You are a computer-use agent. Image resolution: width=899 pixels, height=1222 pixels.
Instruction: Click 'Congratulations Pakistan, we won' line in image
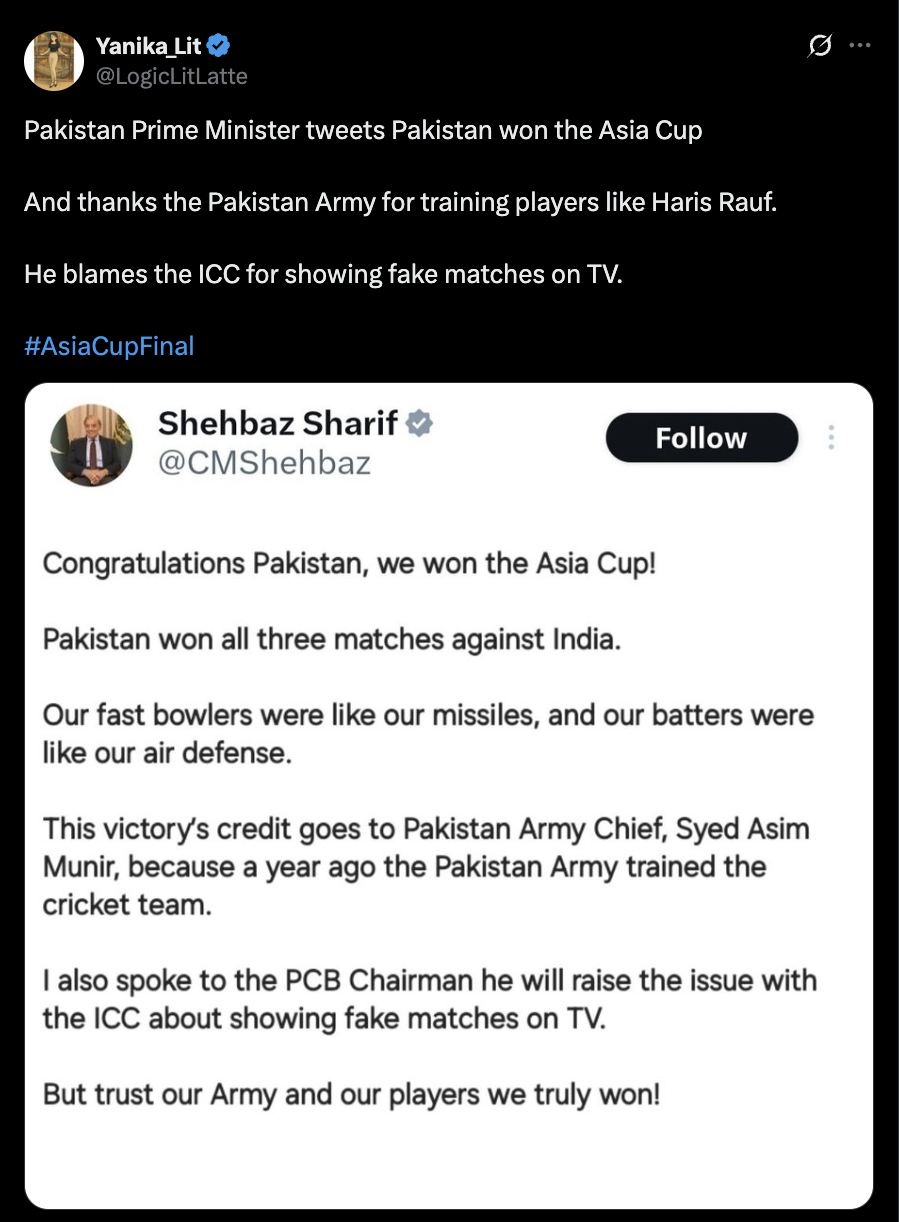[349, 563]
